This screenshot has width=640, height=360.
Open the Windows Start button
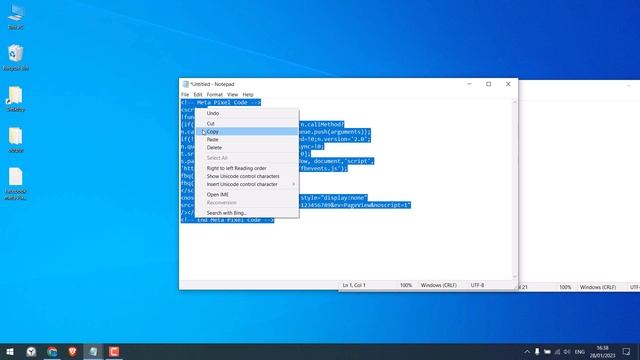[x=10, y=351]
